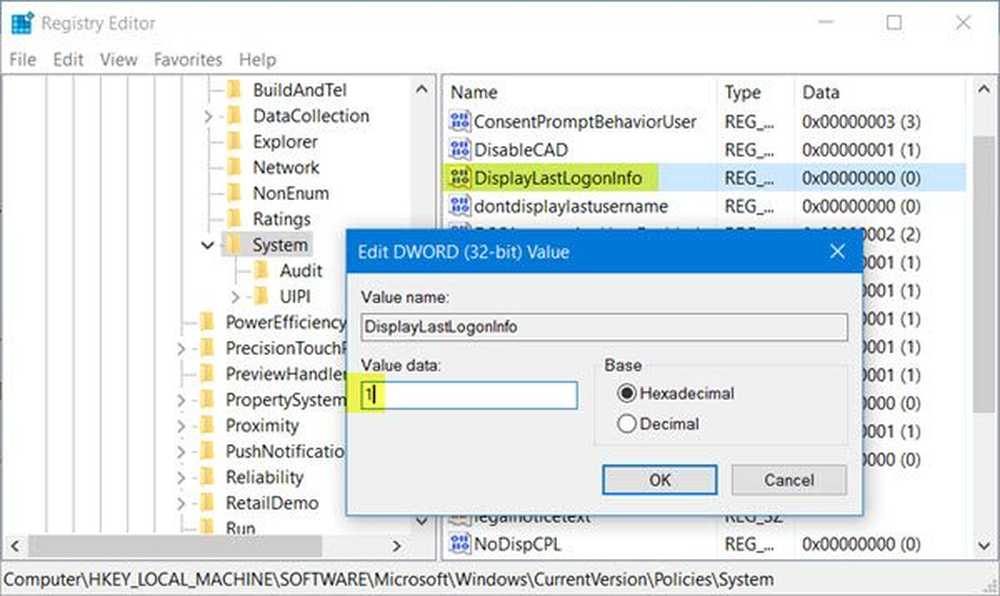Expand the UIPI subkey
Image resolution: width=1000 pixels, height=596 pixels.
[x=236, y=297]
